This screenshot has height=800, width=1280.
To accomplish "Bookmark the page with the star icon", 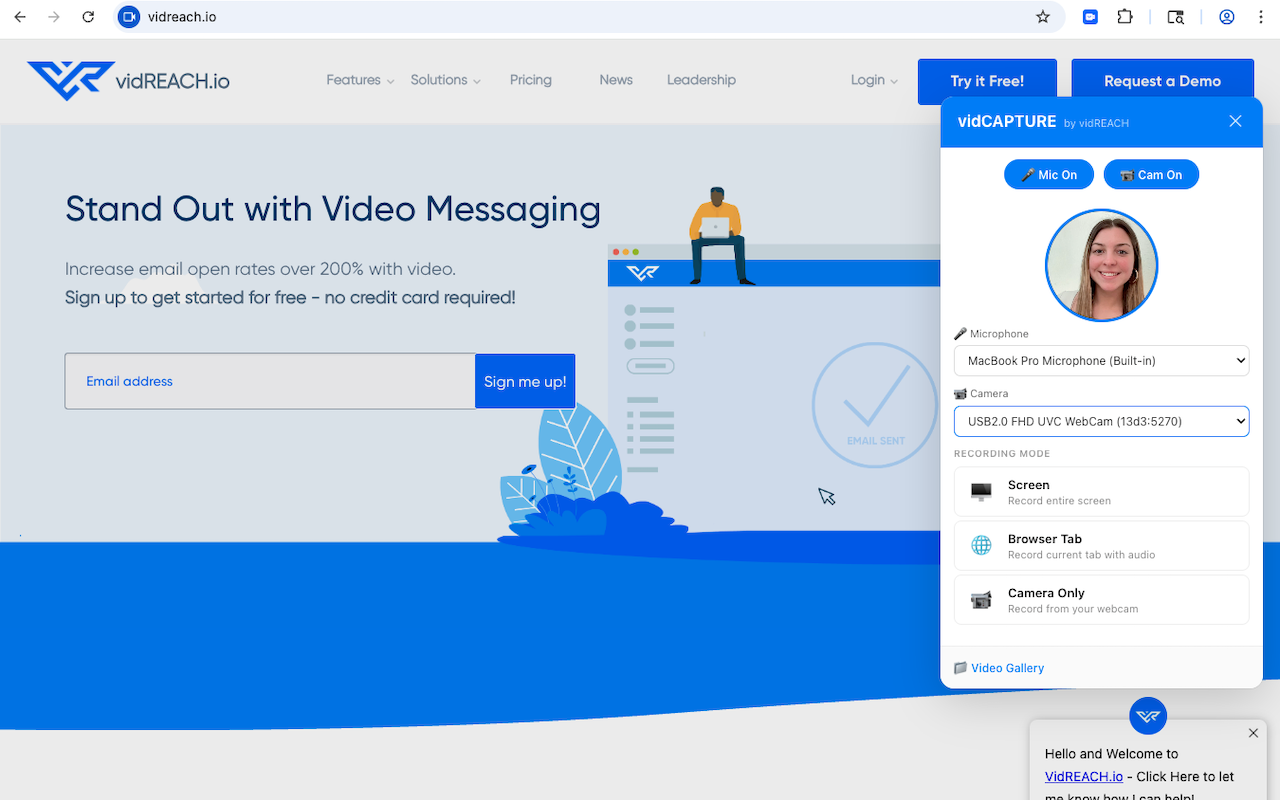I will pos(1043,17).
